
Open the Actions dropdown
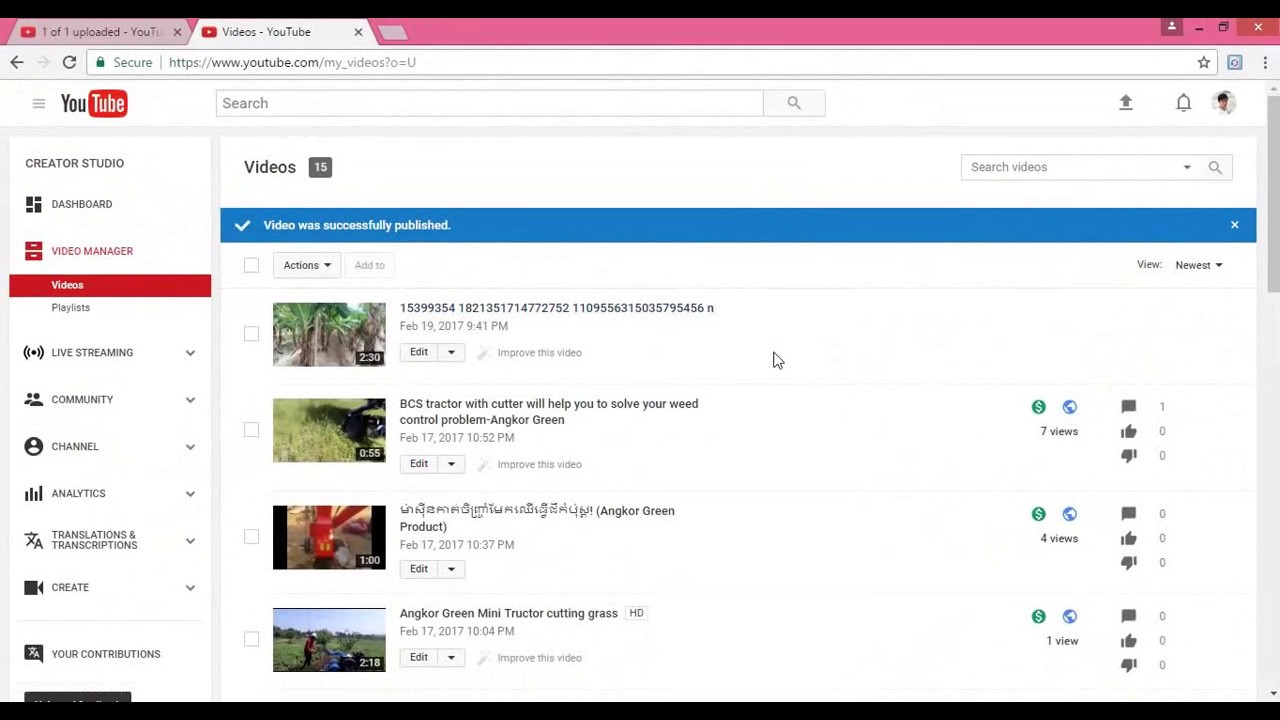(x=307, y=265)
